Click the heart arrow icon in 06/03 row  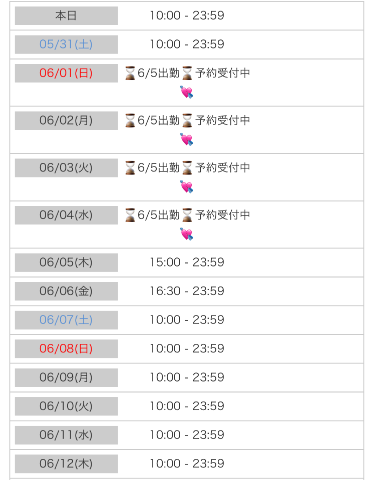(187, 187)
